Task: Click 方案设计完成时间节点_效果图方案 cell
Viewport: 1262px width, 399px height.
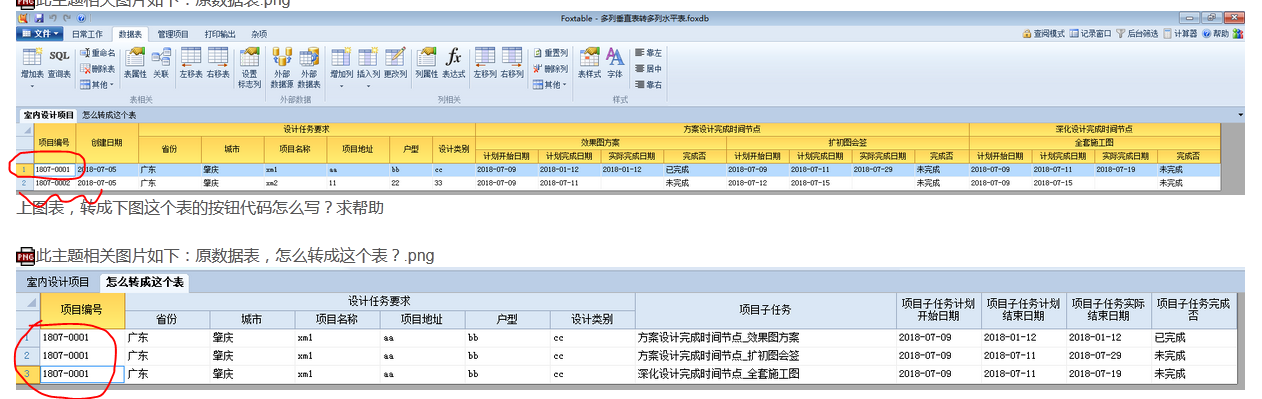Action: point(765,337)
